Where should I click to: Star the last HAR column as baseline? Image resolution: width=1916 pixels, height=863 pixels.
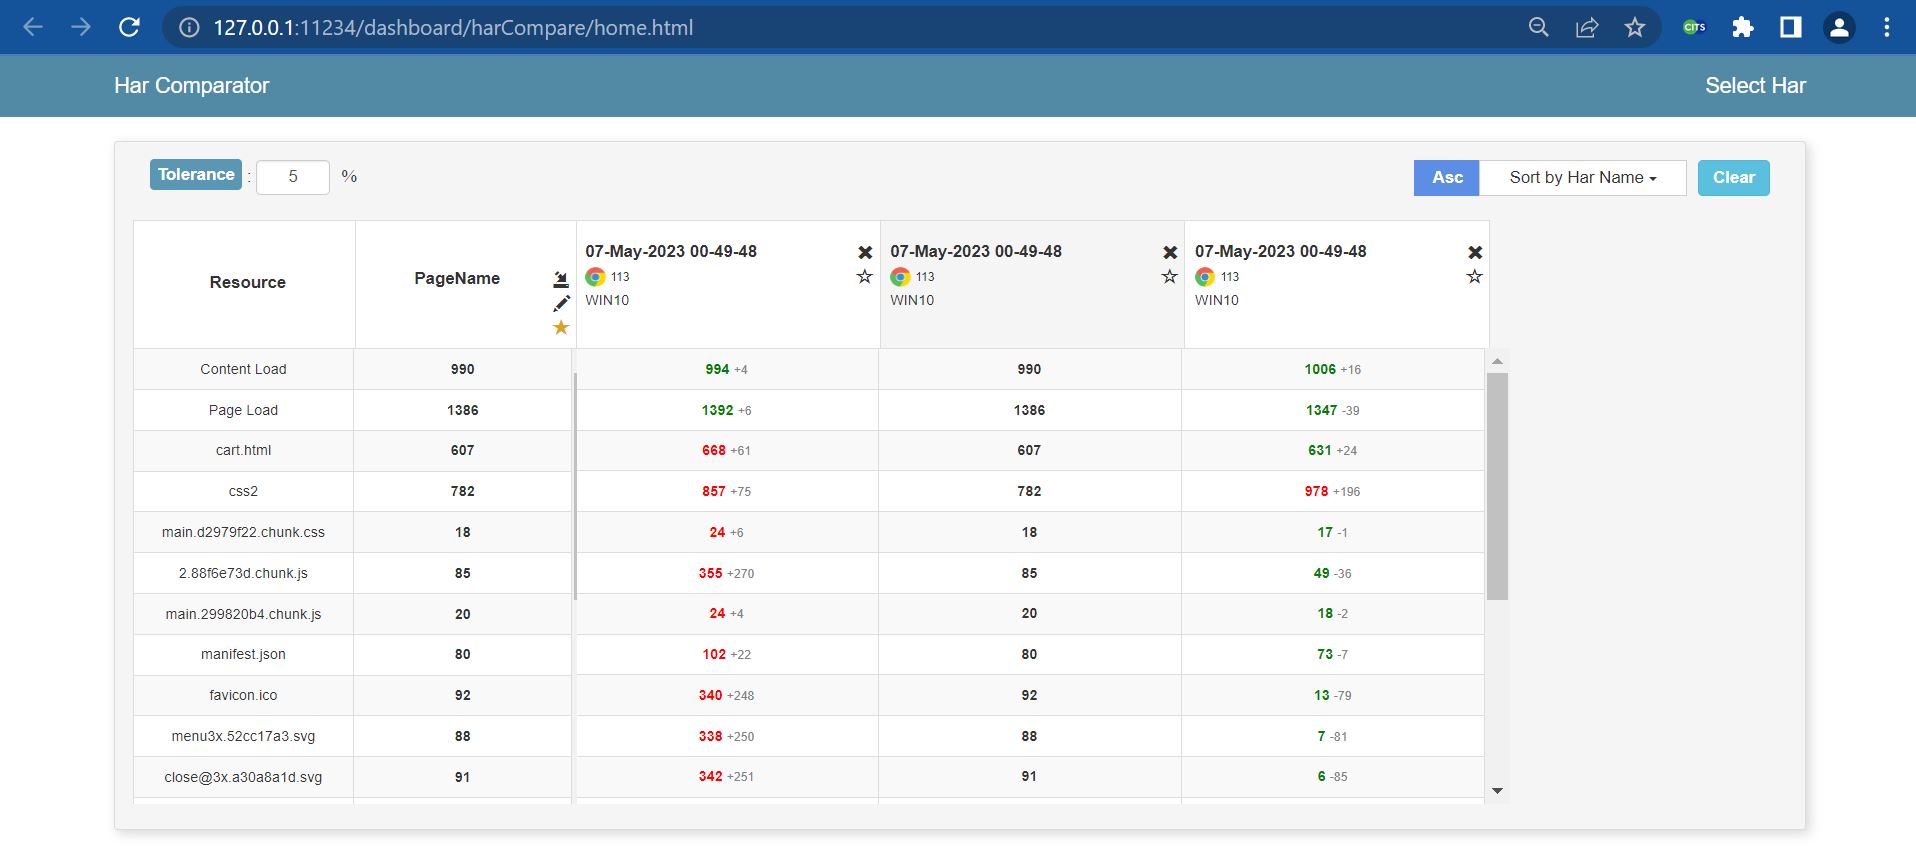click(x=1475, y=276)
